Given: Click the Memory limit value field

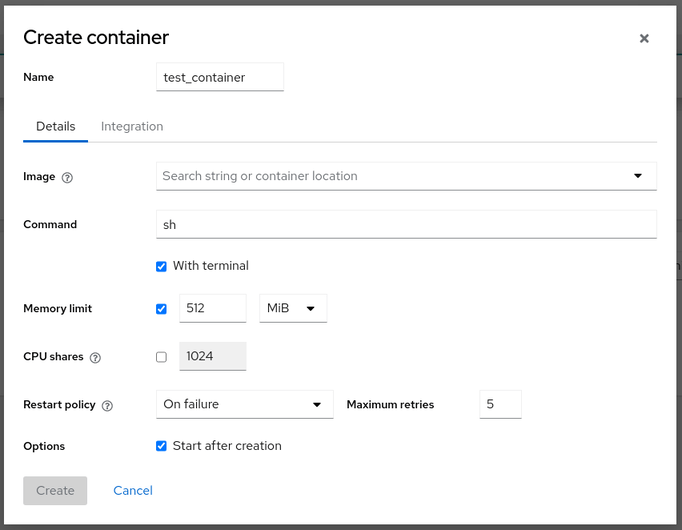Looking at the screenshot, I should 212,308.
